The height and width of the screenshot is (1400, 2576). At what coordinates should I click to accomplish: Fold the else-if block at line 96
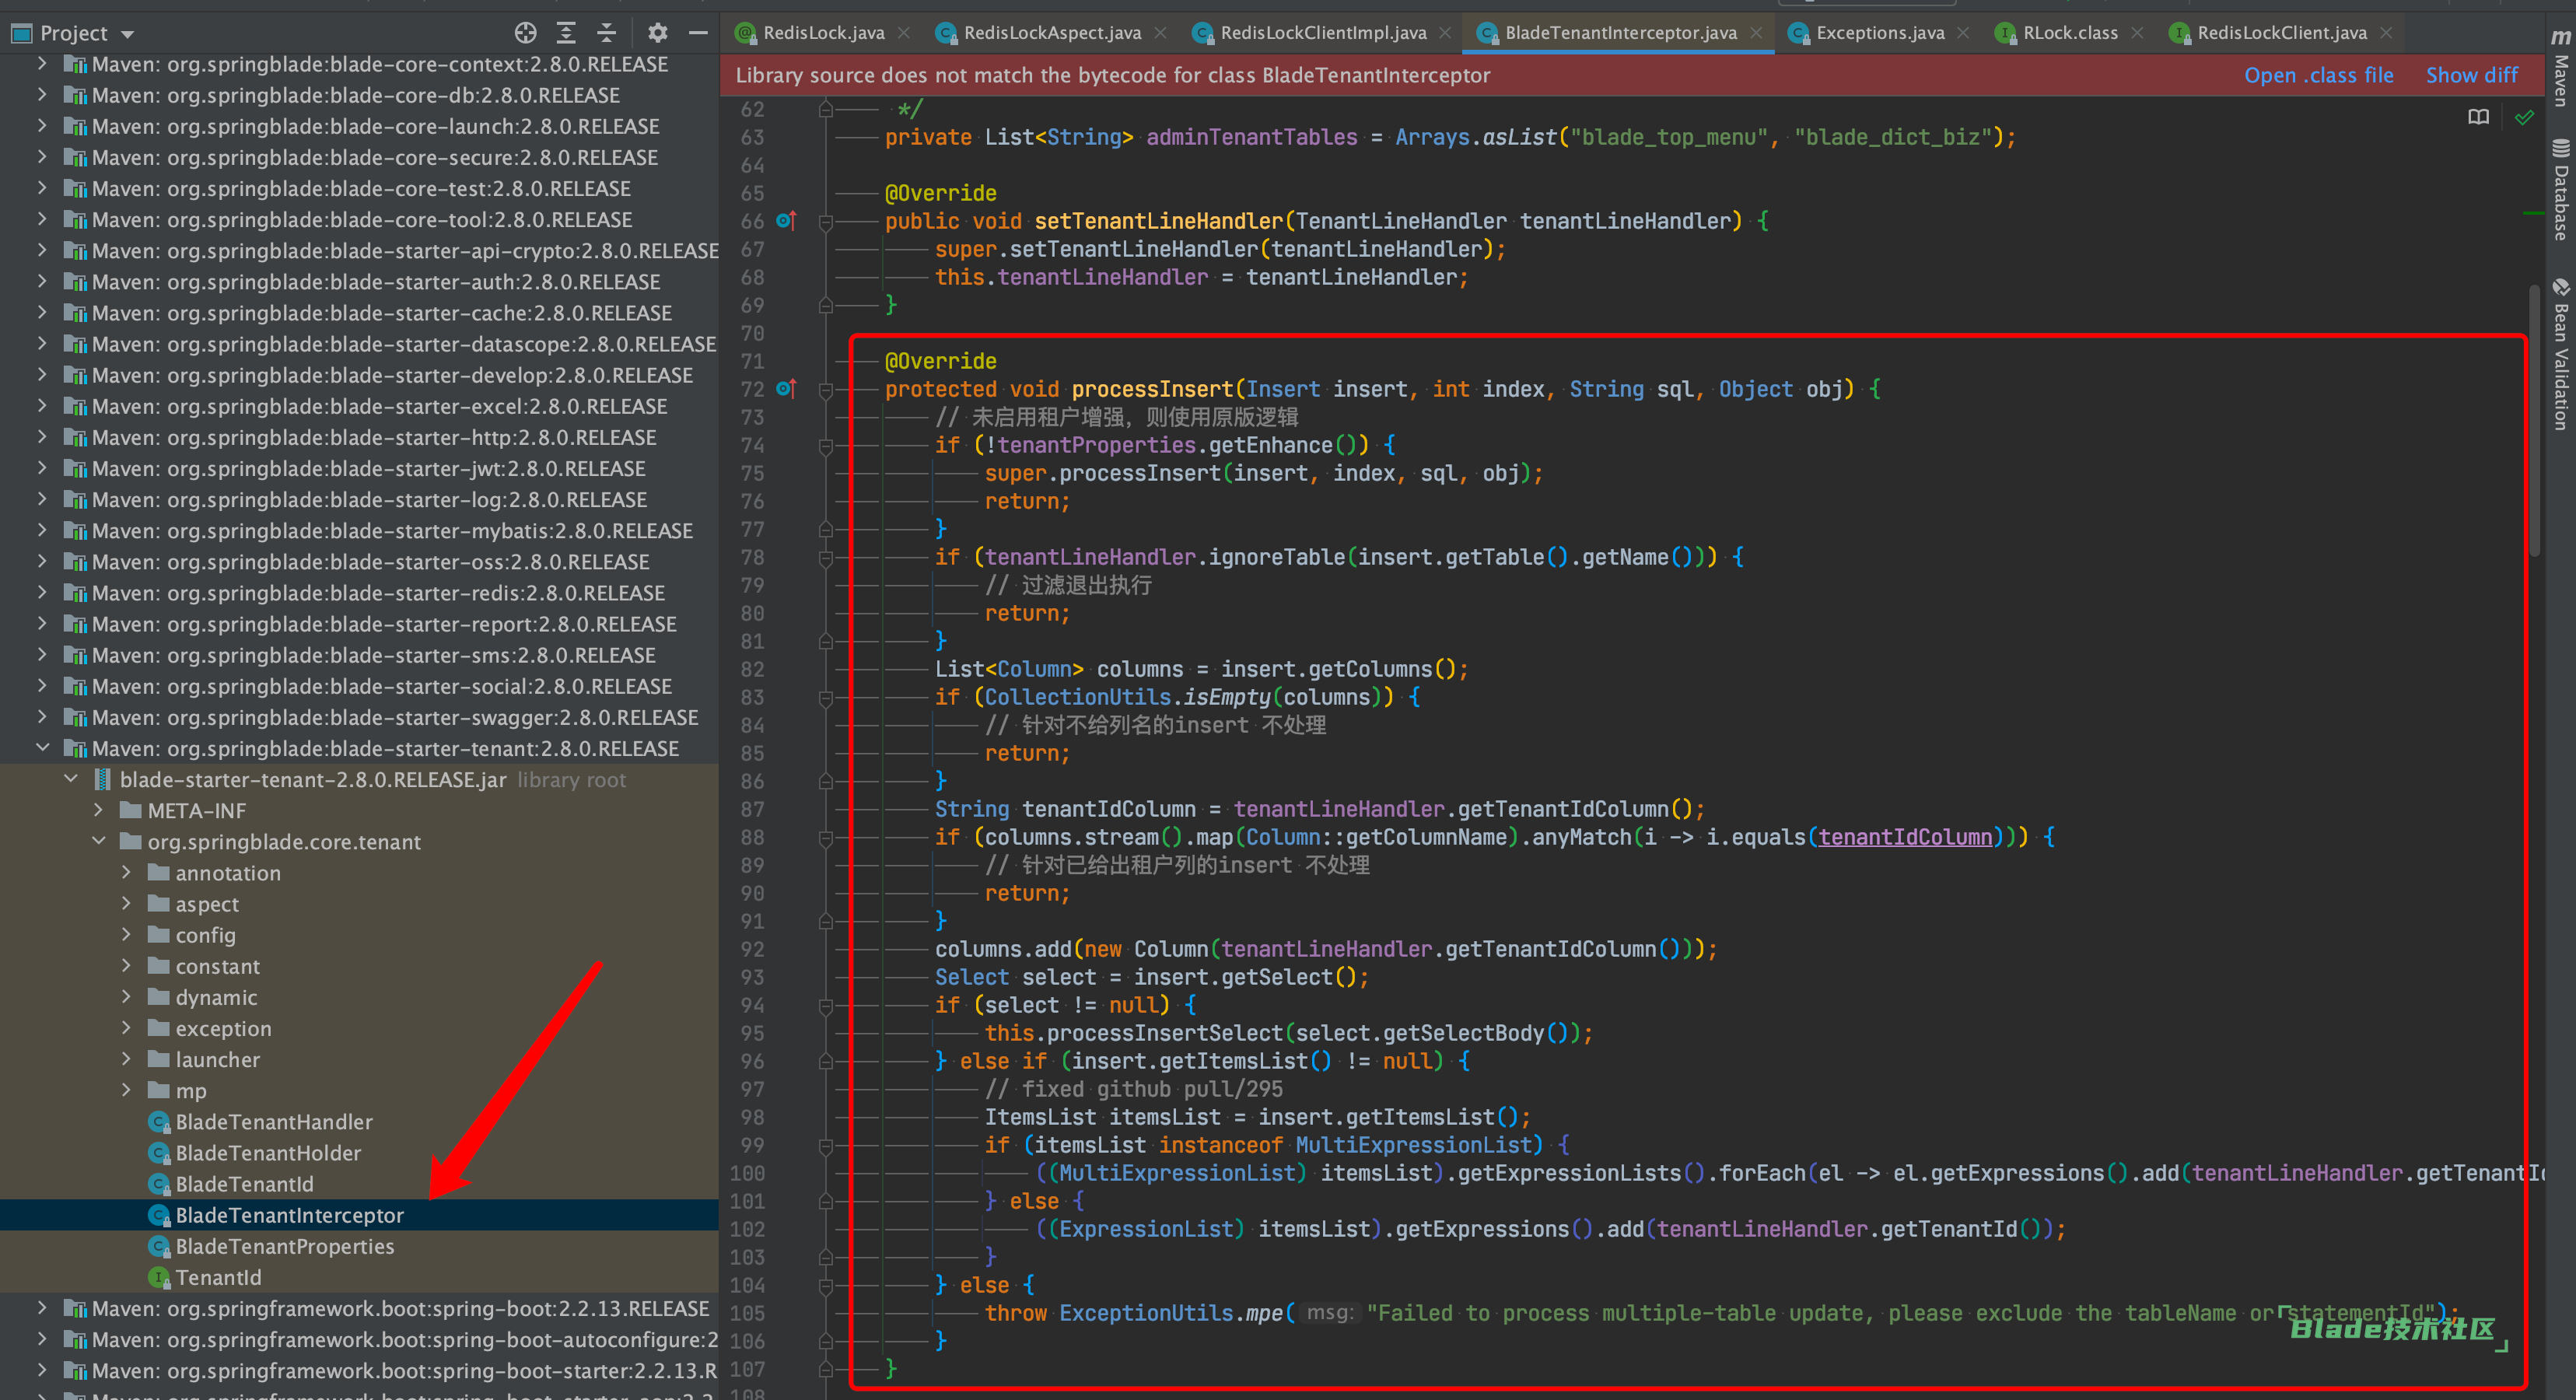(x=826, y=1061)
